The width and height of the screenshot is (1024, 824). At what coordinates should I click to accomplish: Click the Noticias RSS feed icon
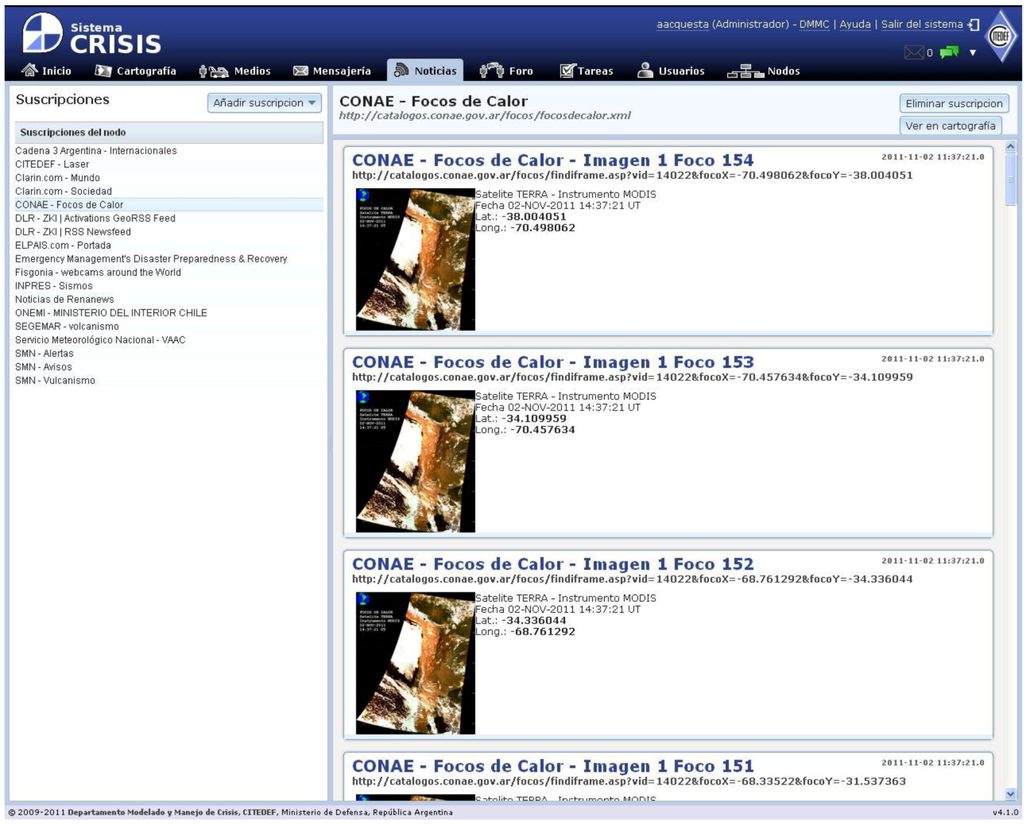[401, 71]
